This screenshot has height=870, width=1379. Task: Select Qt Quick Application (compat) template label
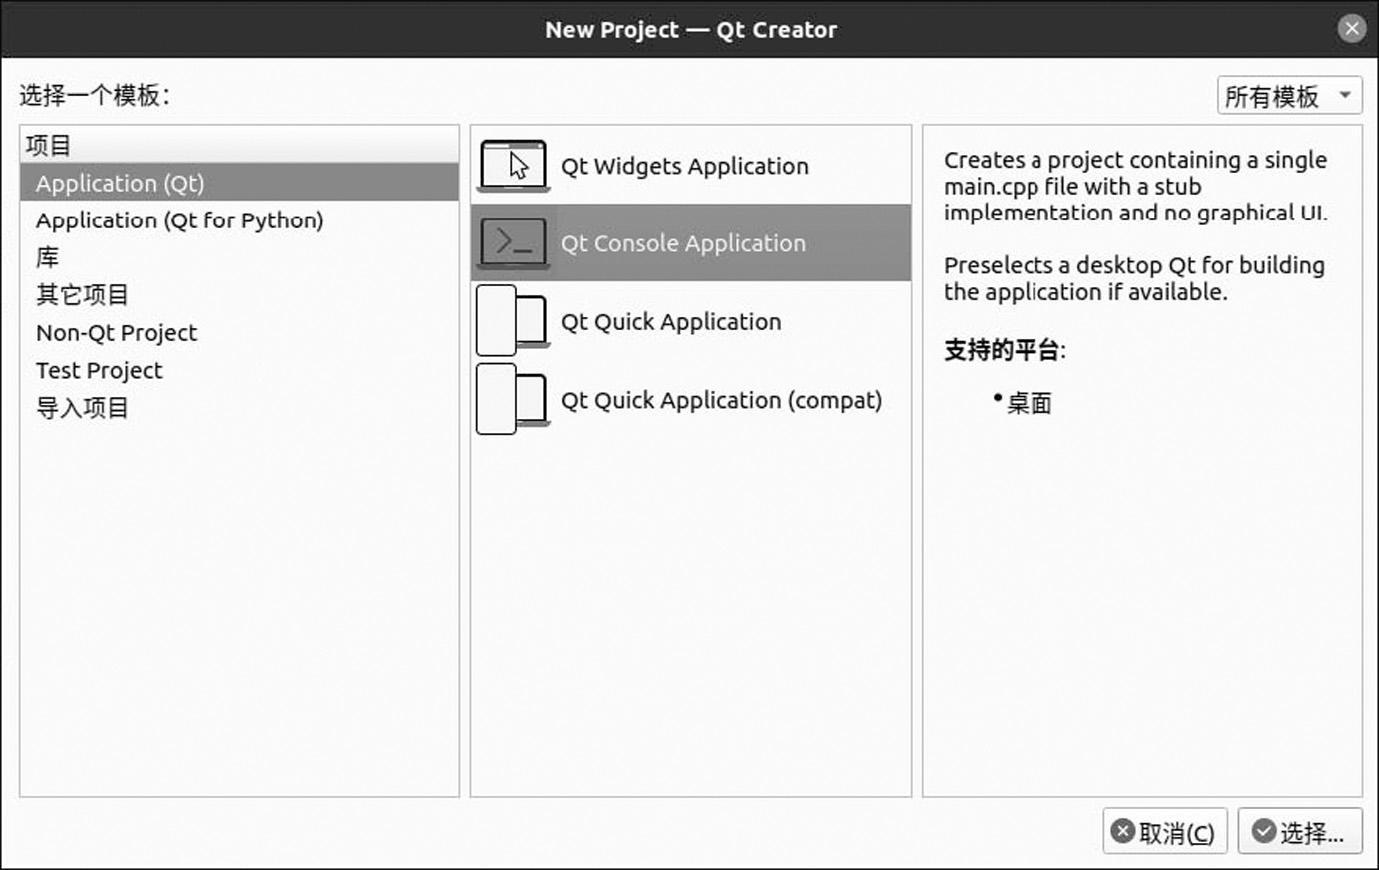(721, 400)
